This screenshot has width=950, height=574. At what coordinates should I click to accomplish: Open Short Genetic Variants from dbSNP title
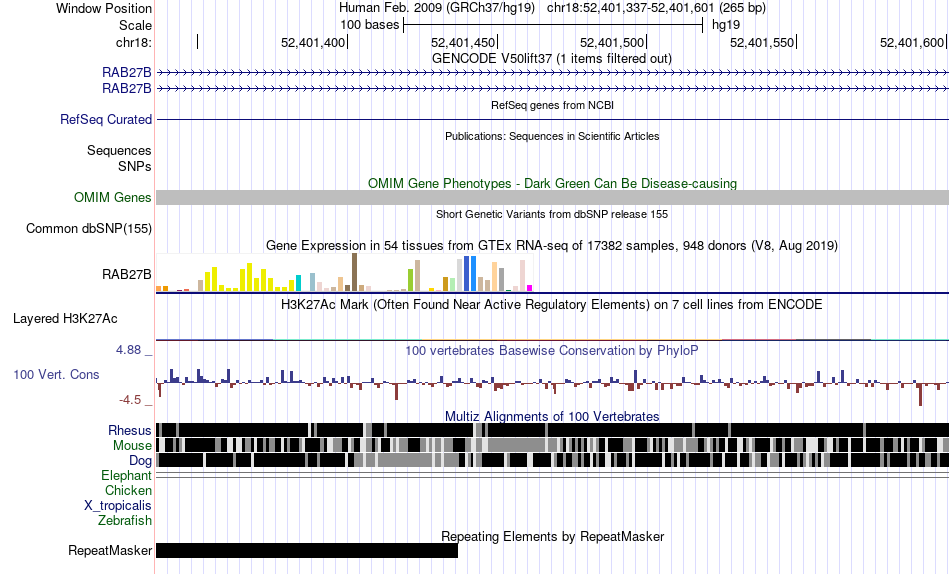[552, 215]
